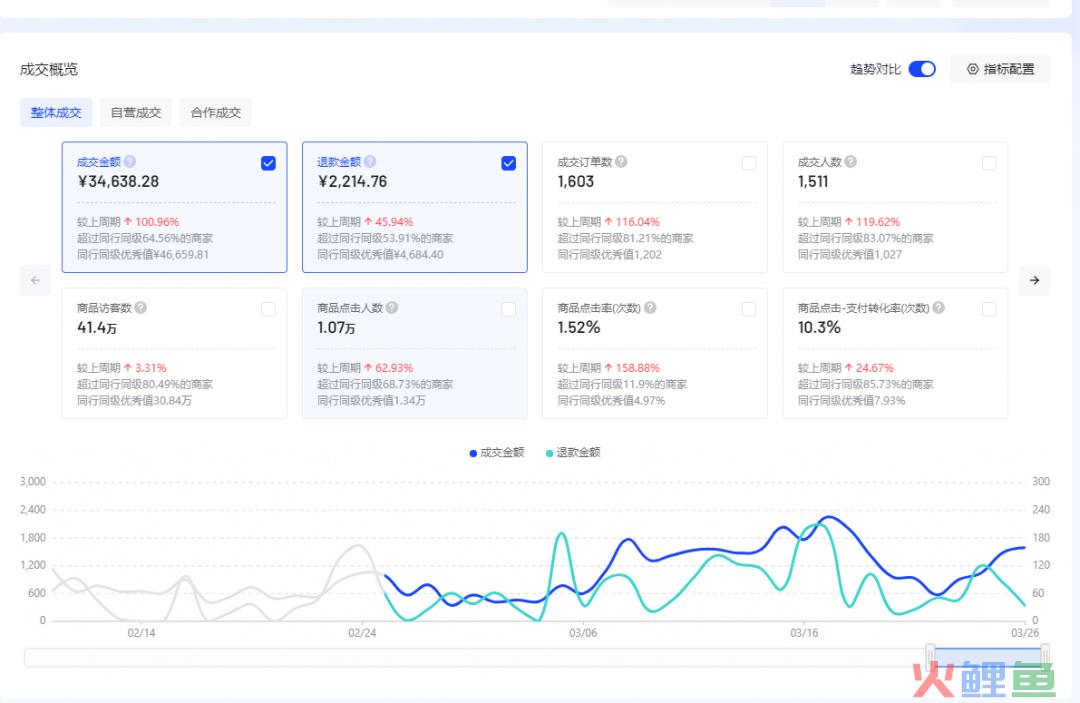Check the 商品访客数 metric checkbox
The height and width of the screenshot is (703, 1080).
269,309
